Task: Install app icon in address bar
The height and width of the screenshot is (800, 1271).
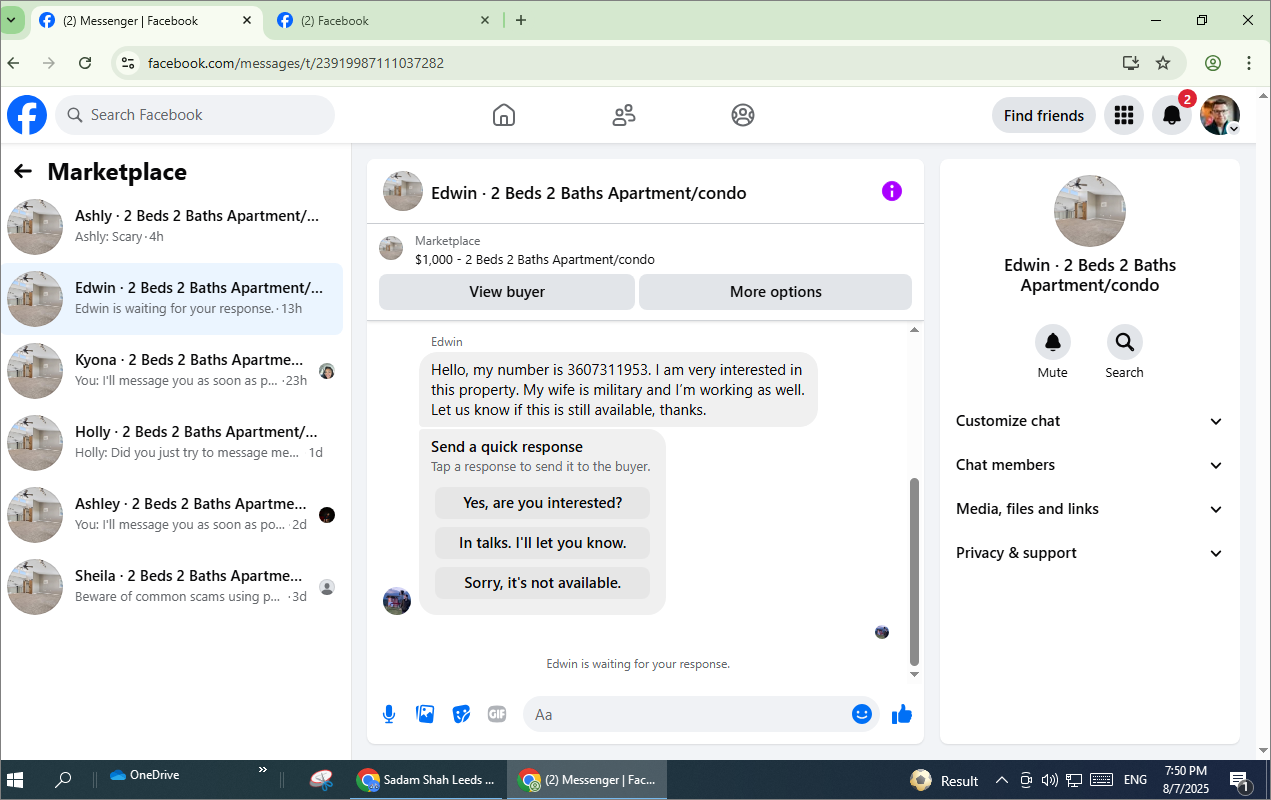Action: pyautogui.click(x=1131, y=63)
